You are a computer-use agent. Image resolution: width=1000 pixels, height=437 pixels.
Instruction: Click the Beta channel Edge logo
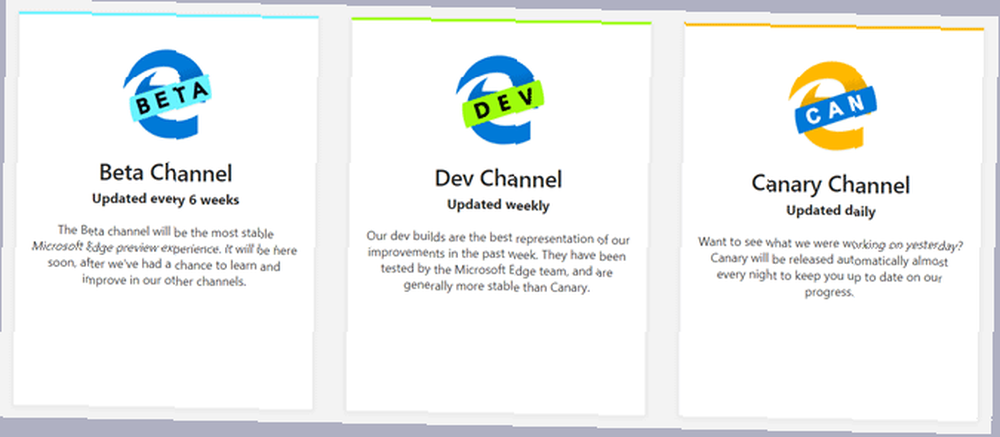pyautogui.click(x=165, y=94)
